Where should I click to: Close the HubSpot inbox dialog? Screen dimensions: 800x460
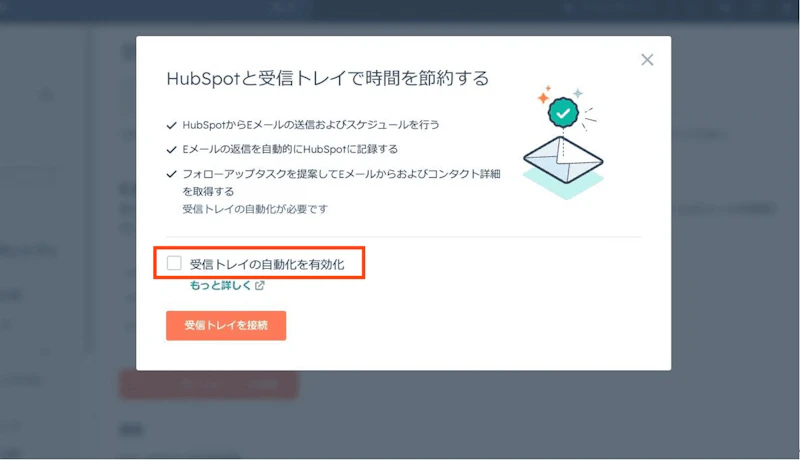[647, 60]
